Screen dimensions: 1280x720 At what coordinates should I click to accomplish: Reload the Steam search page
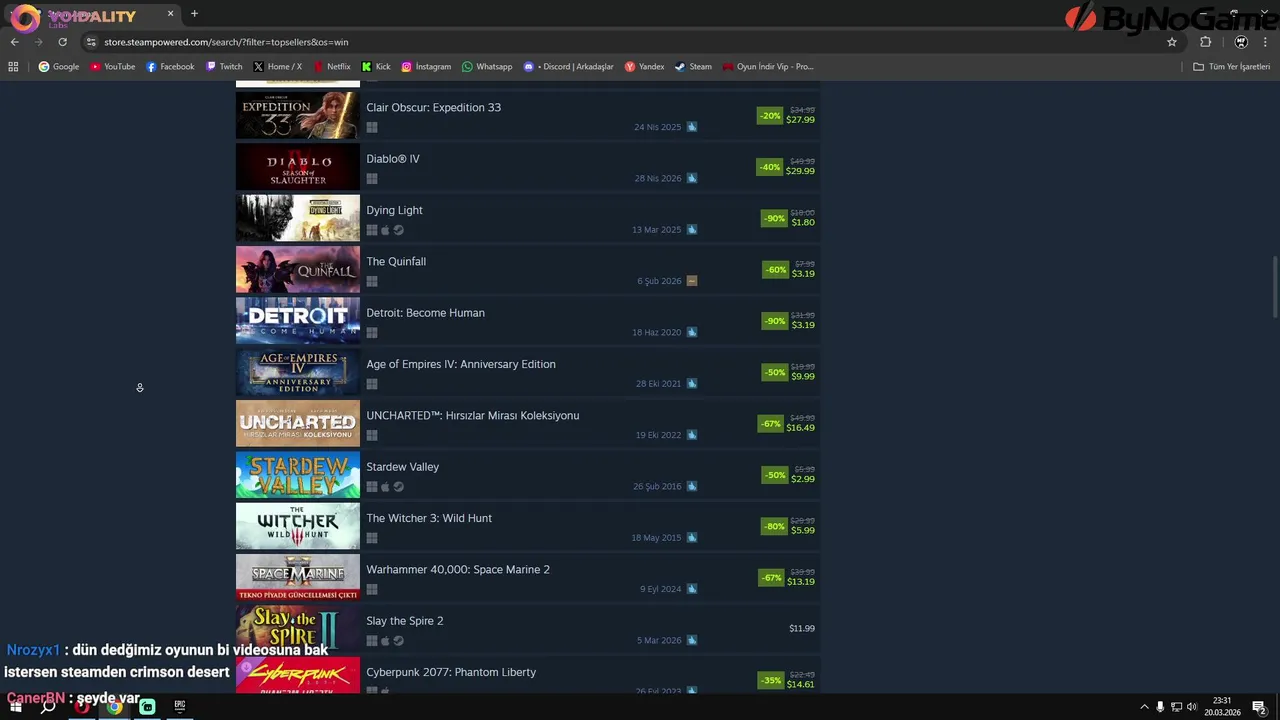click(62, 42)
